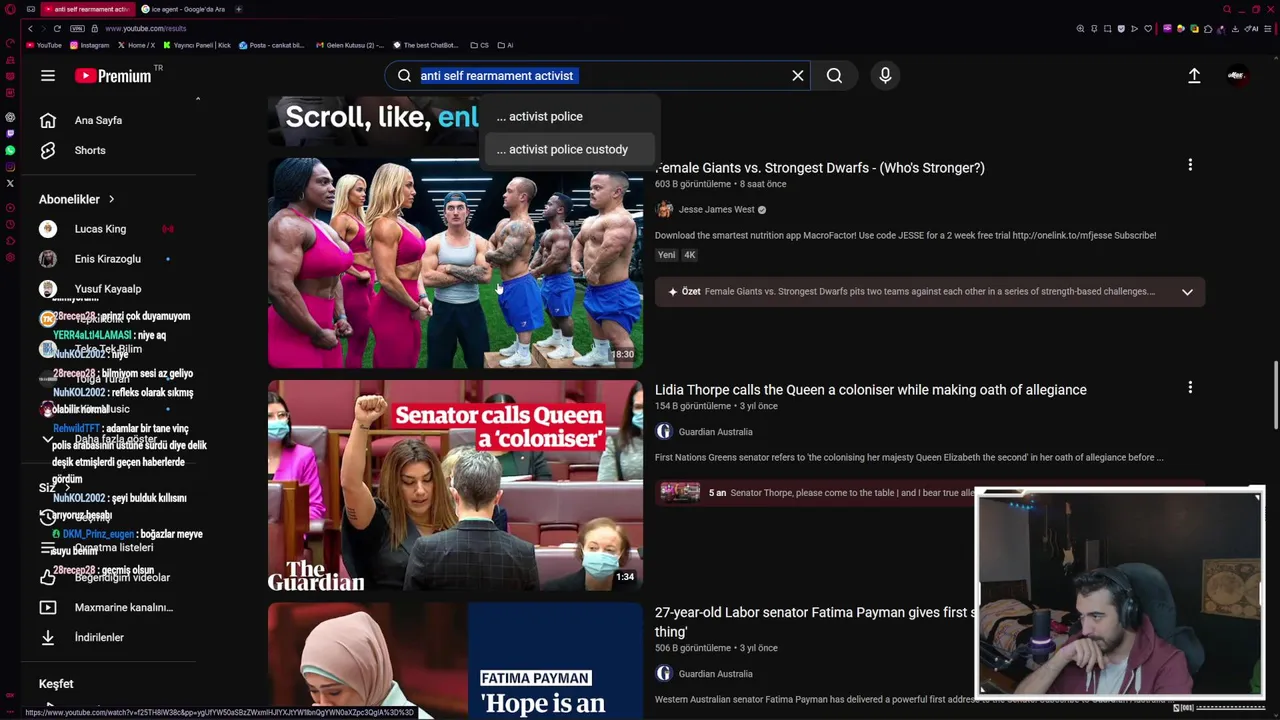
Task: Go to Ana Sayfa in sidebar
Action: pos(98,120)
